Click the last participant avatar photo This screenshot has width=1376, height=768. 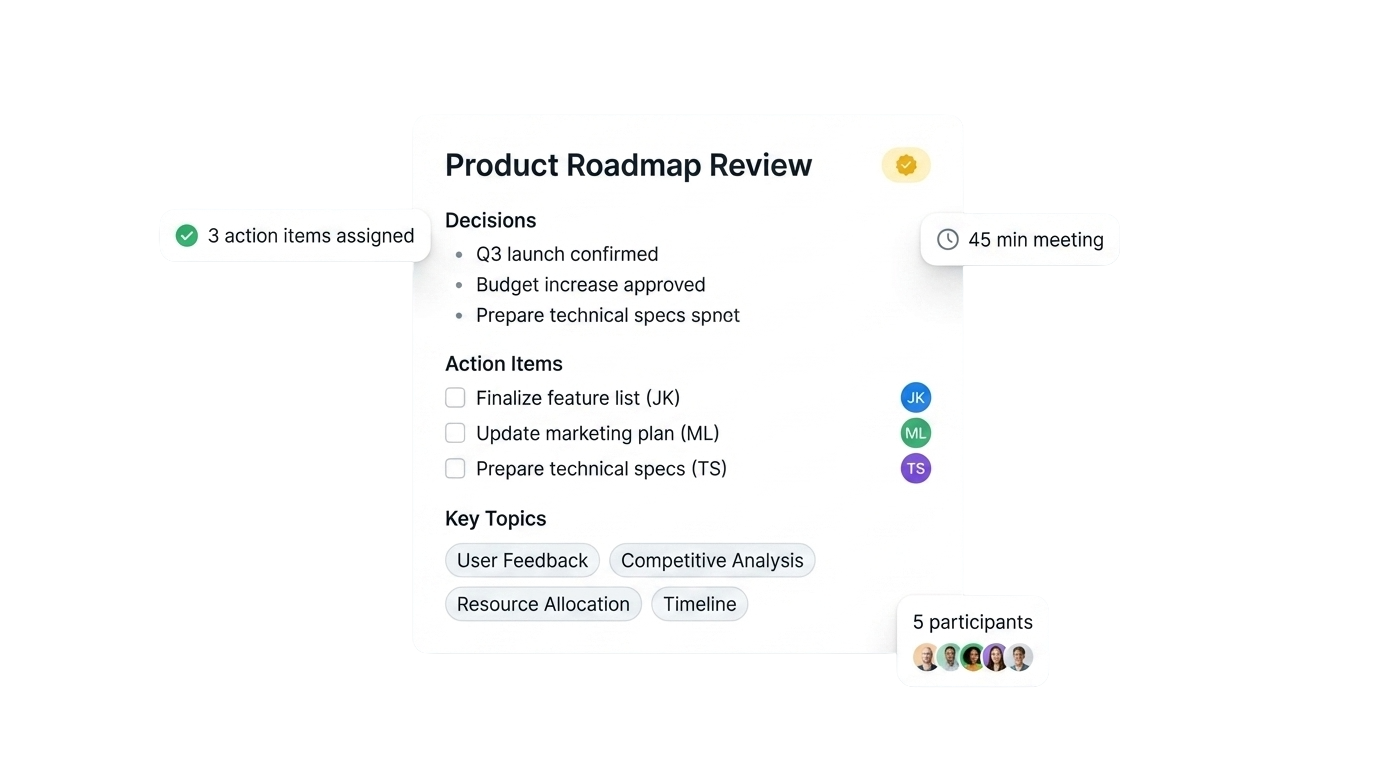(1019, 657)
